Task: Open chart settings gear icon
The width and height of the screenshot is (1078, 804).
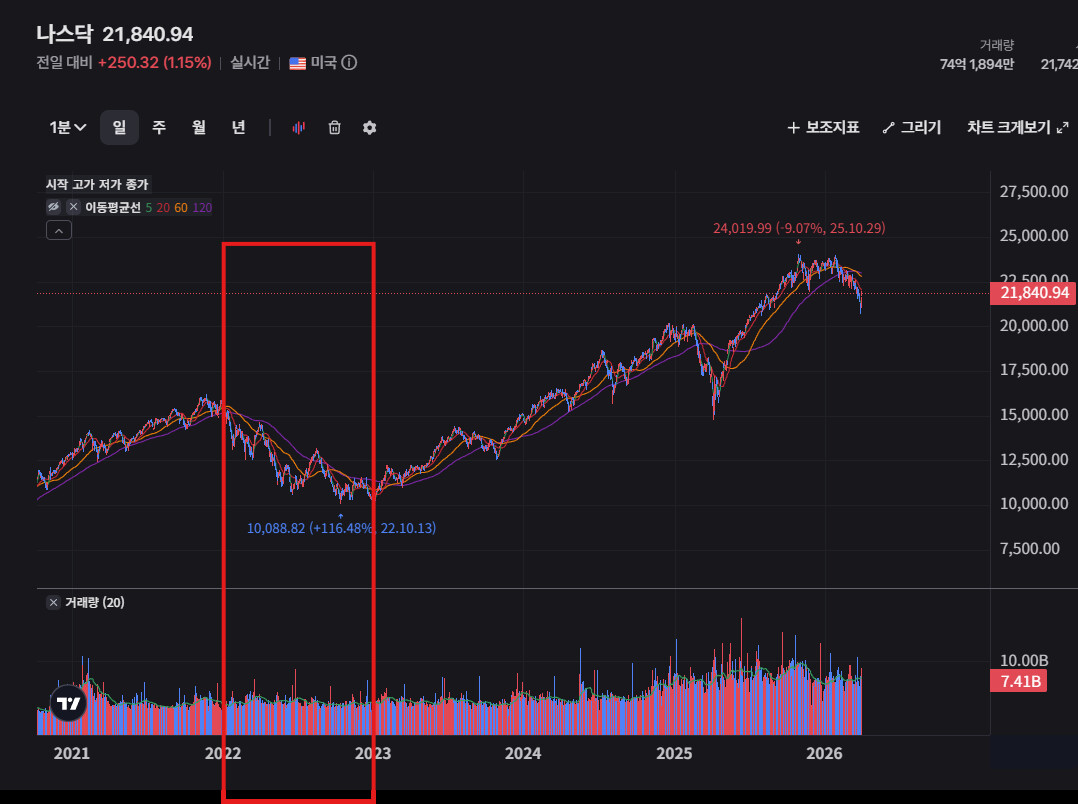Action: click(x=370, y=128)
